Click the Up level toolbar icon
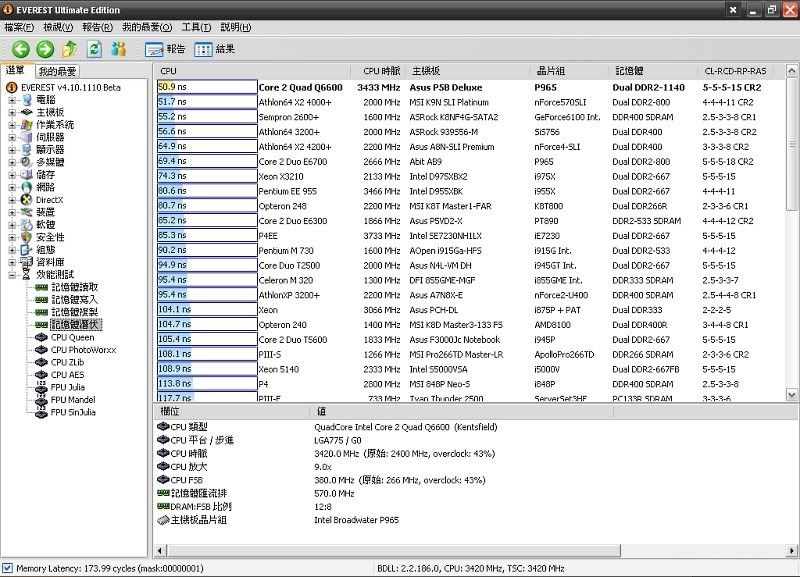800x577 pixels. click(69, 49)
